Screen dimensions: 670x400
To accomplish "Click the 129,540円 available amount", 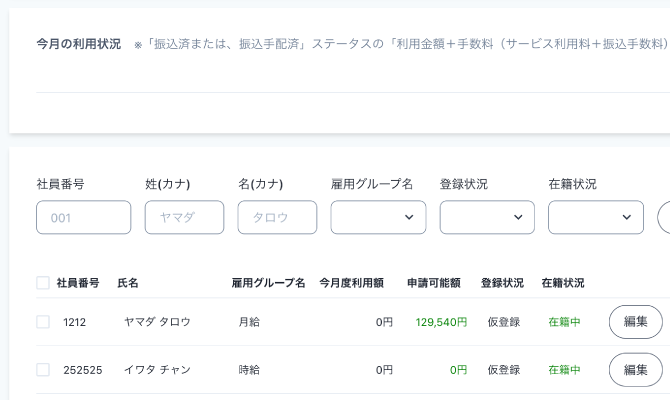I will (x=441, y=322).
